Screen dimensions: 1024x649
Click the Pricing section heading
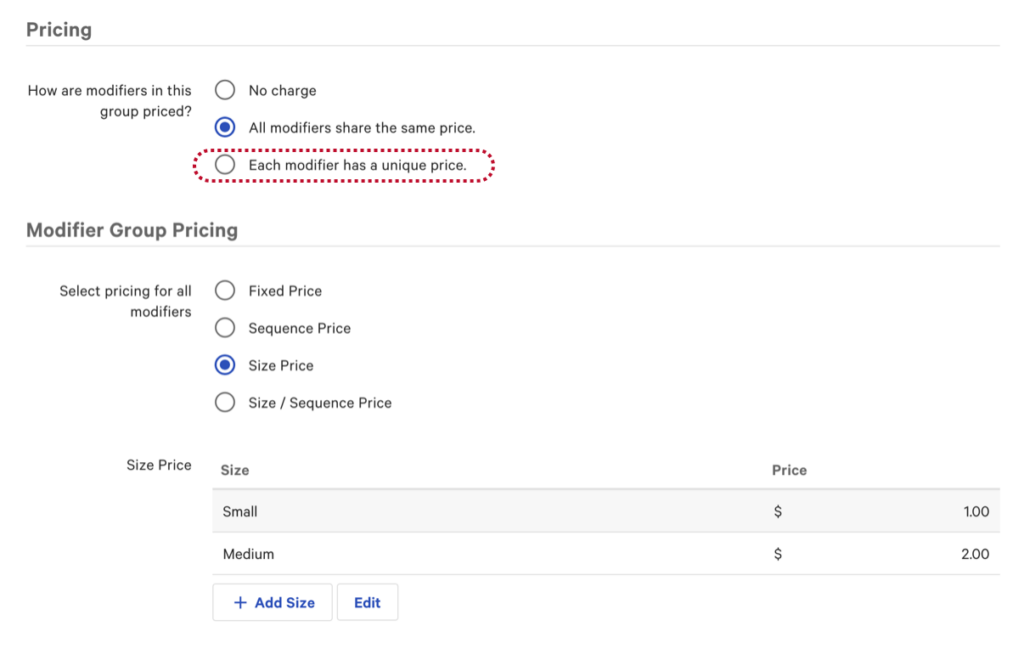pos(59,29)
